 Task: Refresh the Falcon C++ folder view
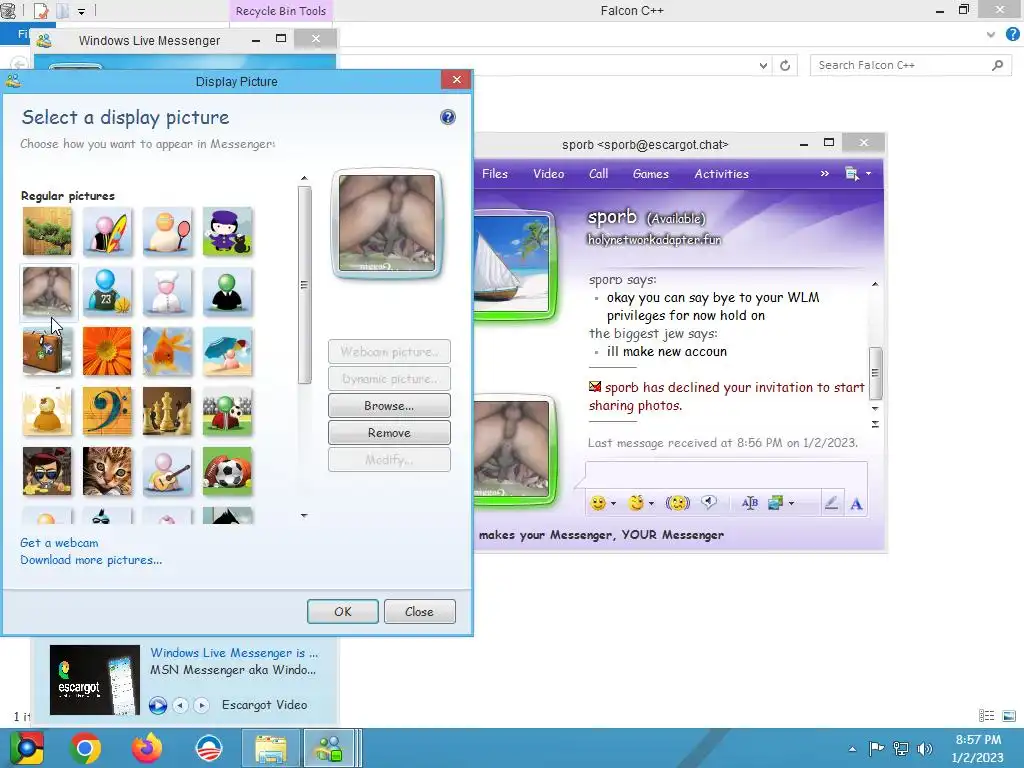click(x=785, y=65)
